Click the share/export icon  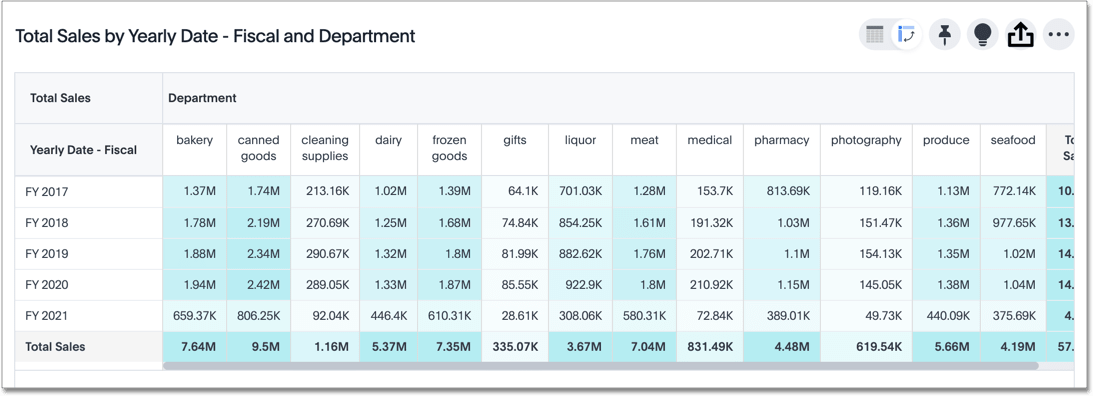coord(1021,34)
